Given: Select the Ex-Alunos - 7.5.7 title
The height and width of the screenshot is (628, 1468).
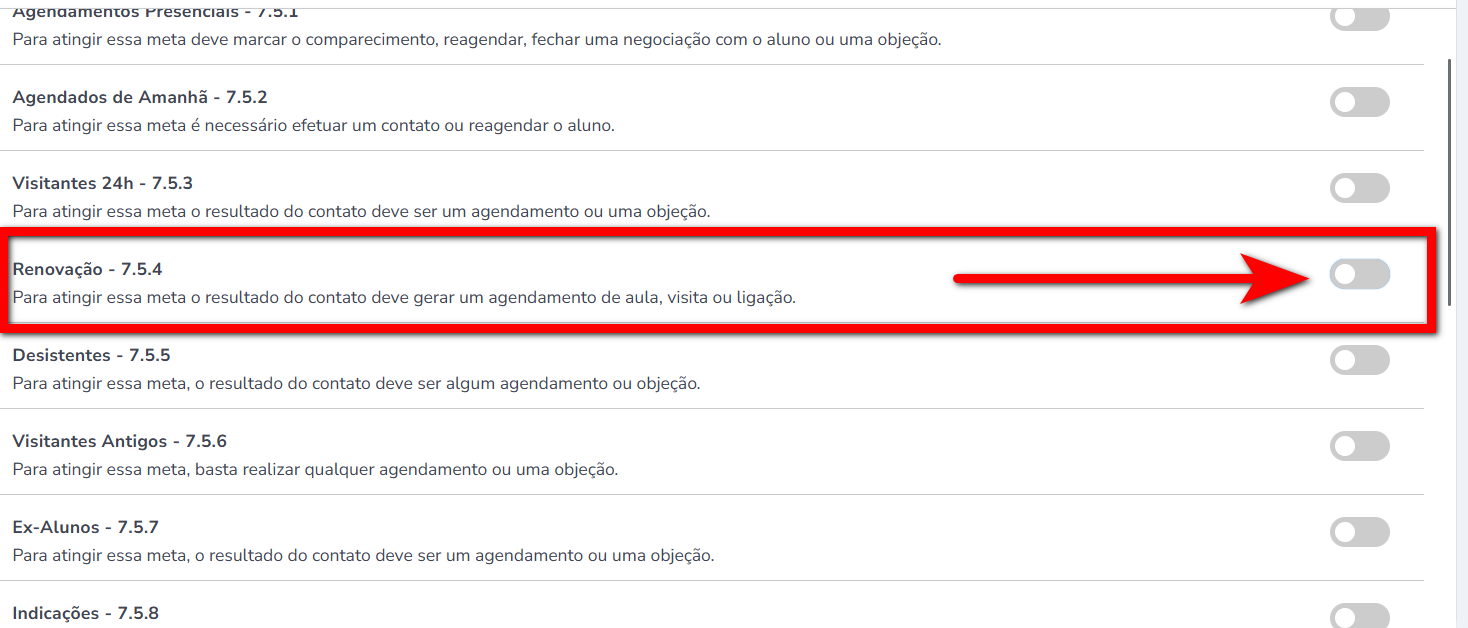Looking at the screenshot, I should 85,527.
